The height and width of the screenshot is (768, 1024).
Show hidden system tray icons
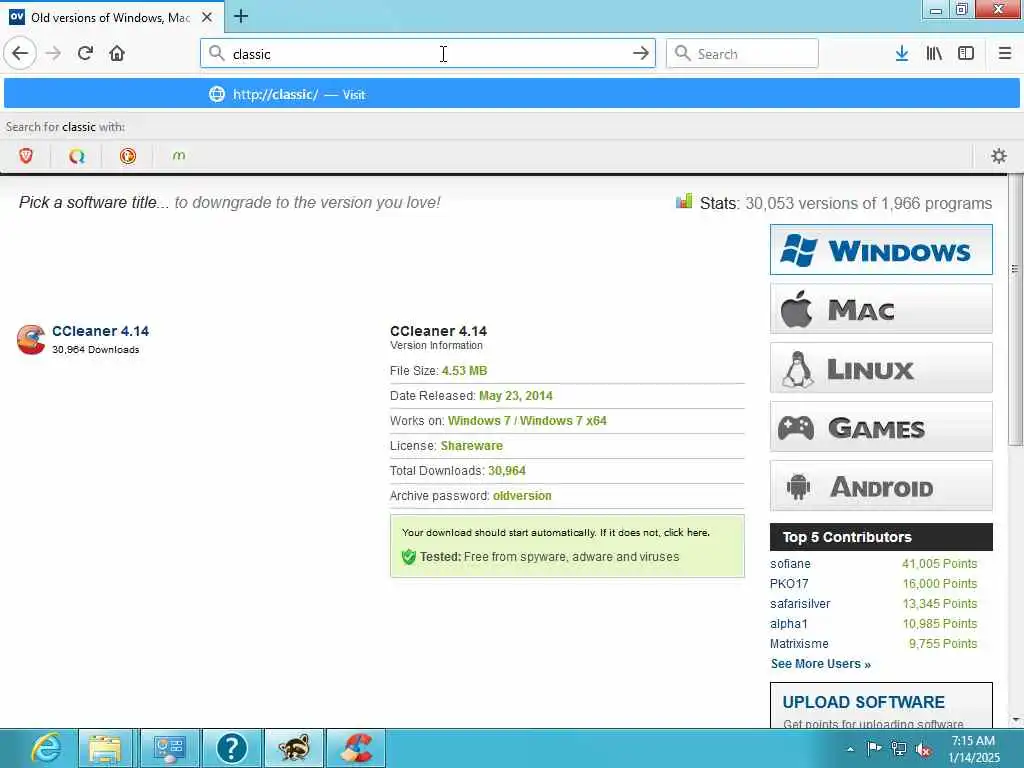click(x=850, y=749)
